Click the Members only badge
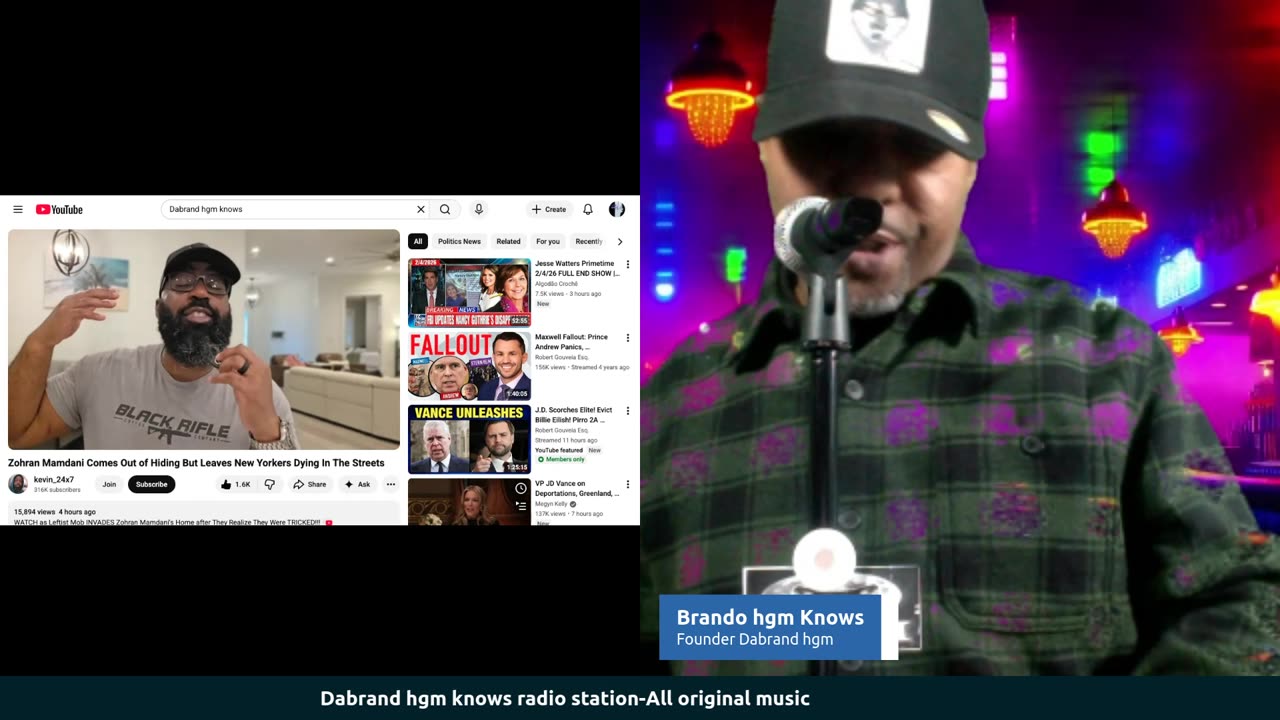This screenshot has width=1280, height=720. pos(560,459)
